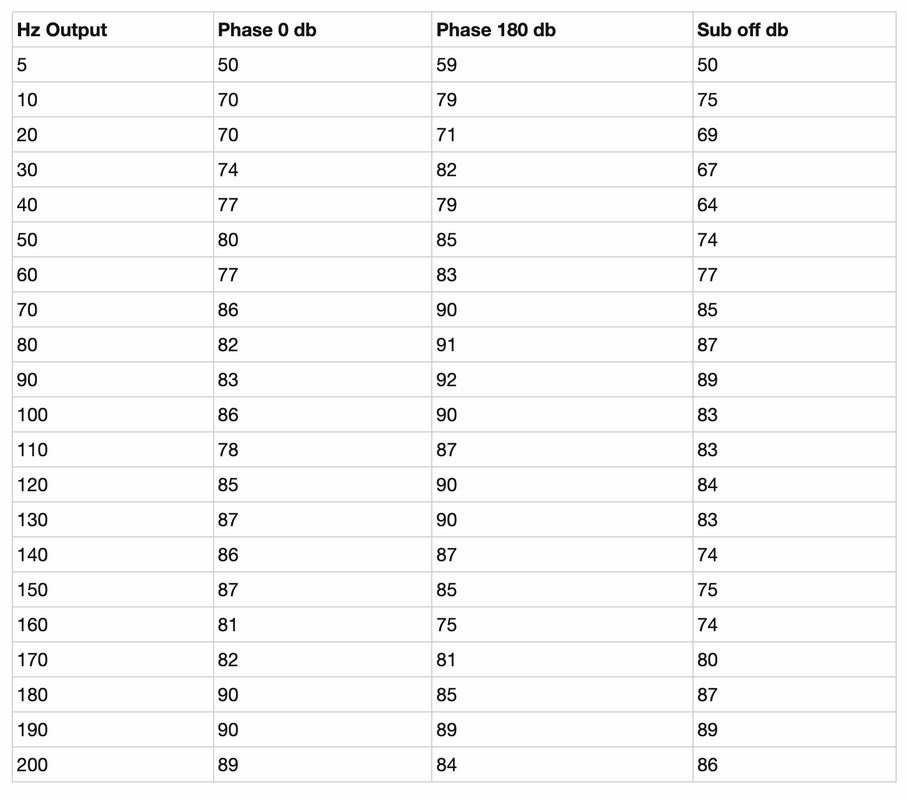Click the Phase 180 db column header
This screenshot has height=800, width=906.
562,29
